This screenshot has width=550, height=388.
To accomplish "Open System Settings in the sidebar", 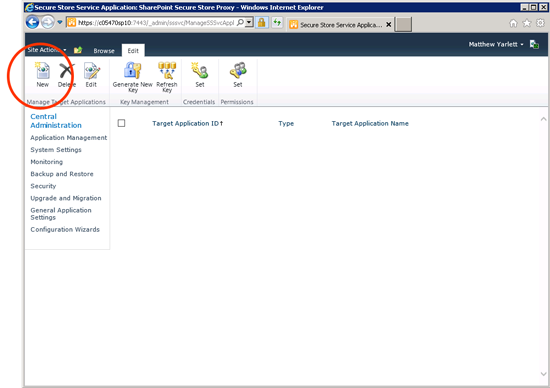I will 56,150.
